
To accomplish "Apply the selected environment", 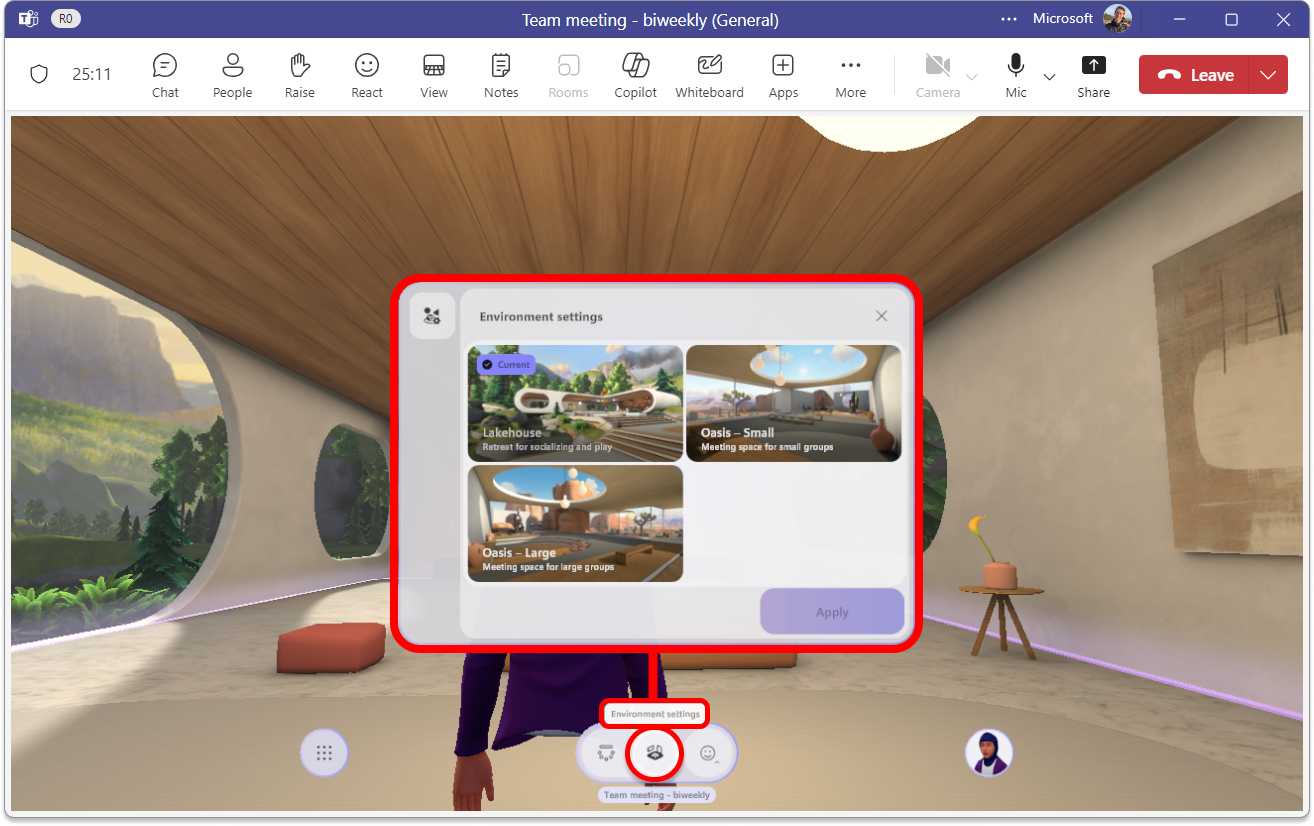I will click(832, 611).
